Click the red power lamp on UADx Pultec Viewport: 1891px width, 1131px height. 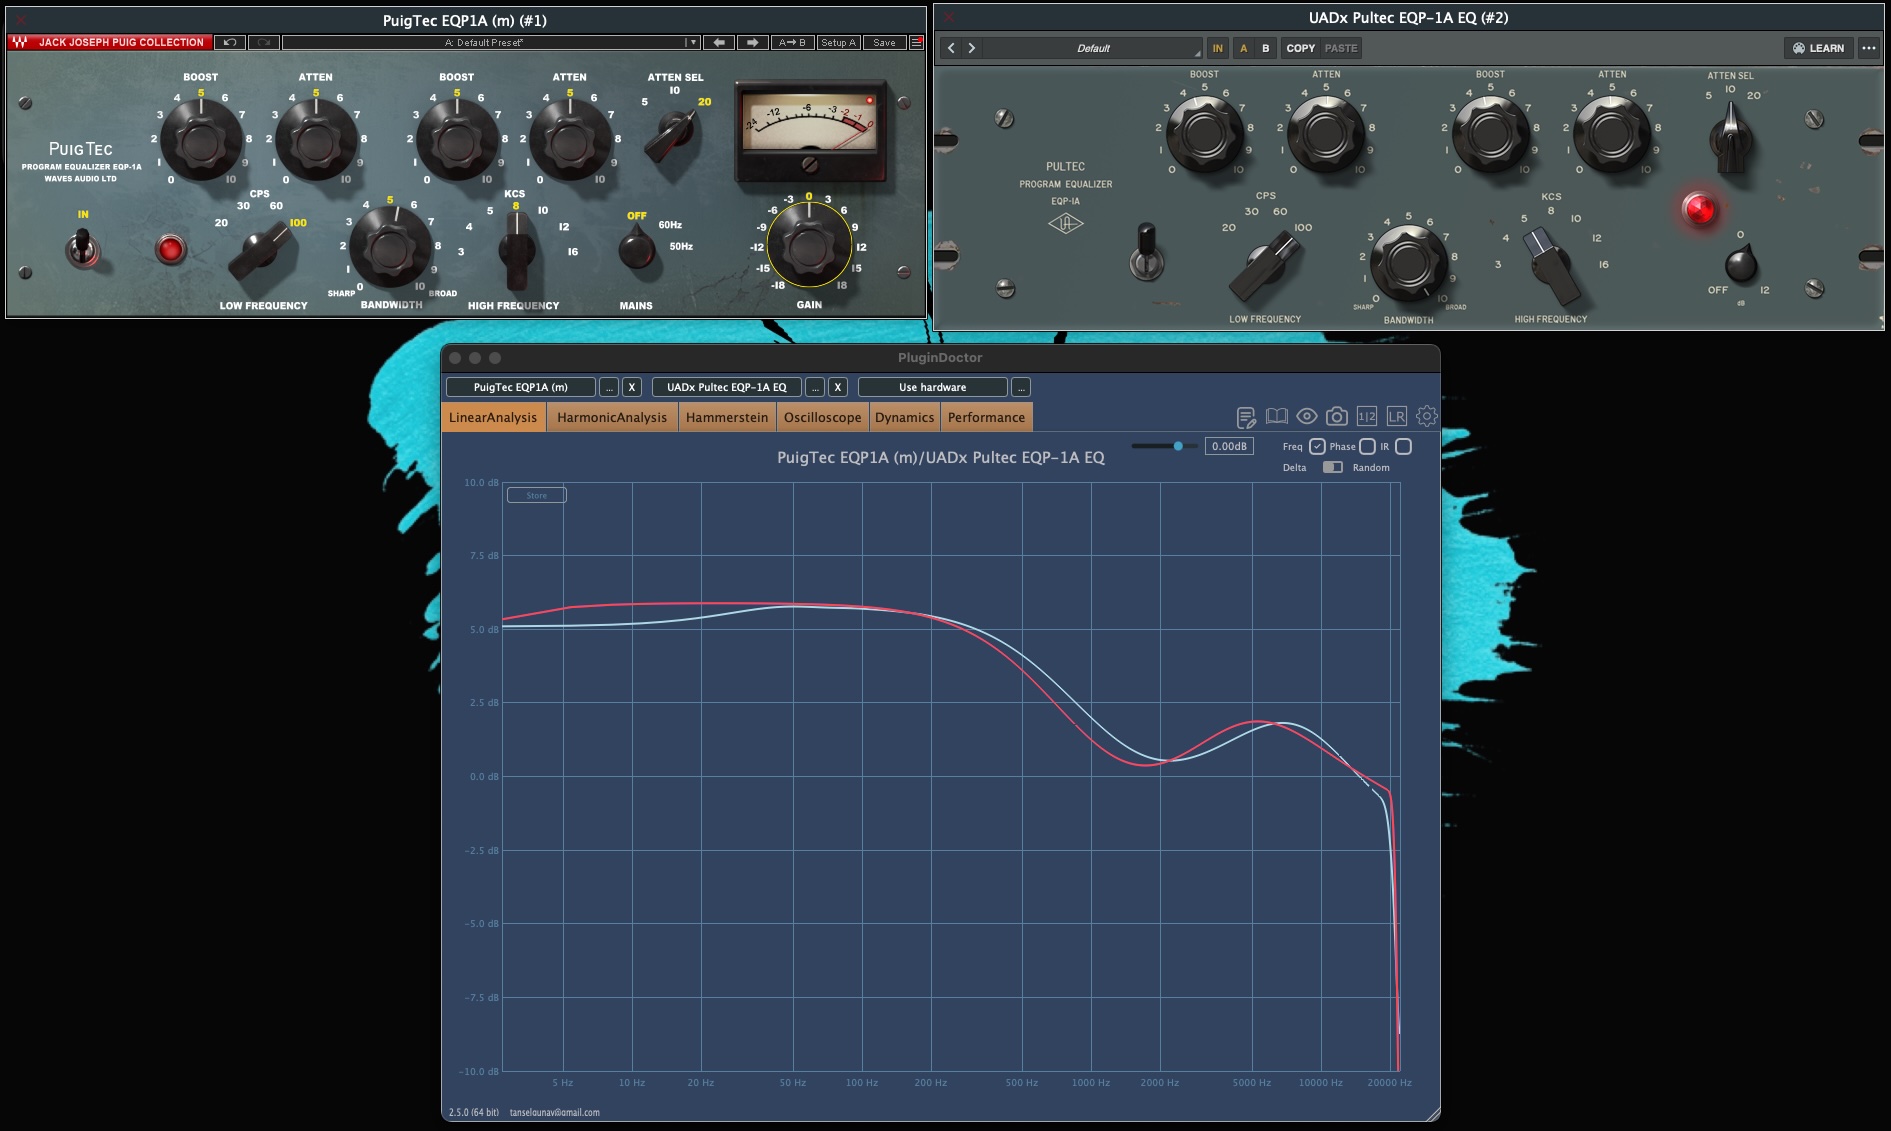(1698, 209)
